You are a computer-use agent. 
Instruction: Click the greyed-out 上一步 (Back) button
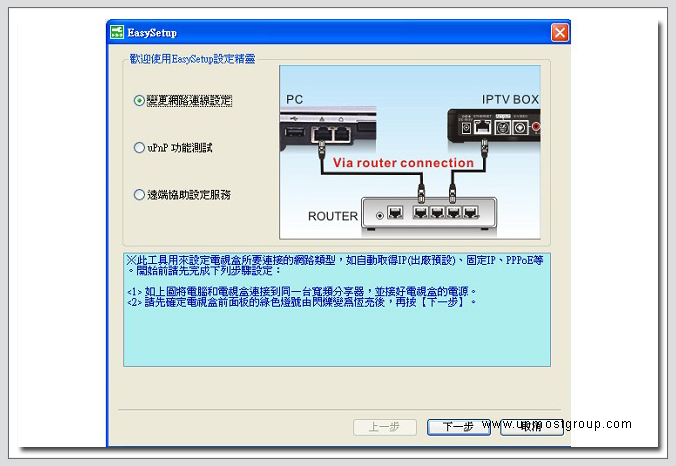pos(385,426)
